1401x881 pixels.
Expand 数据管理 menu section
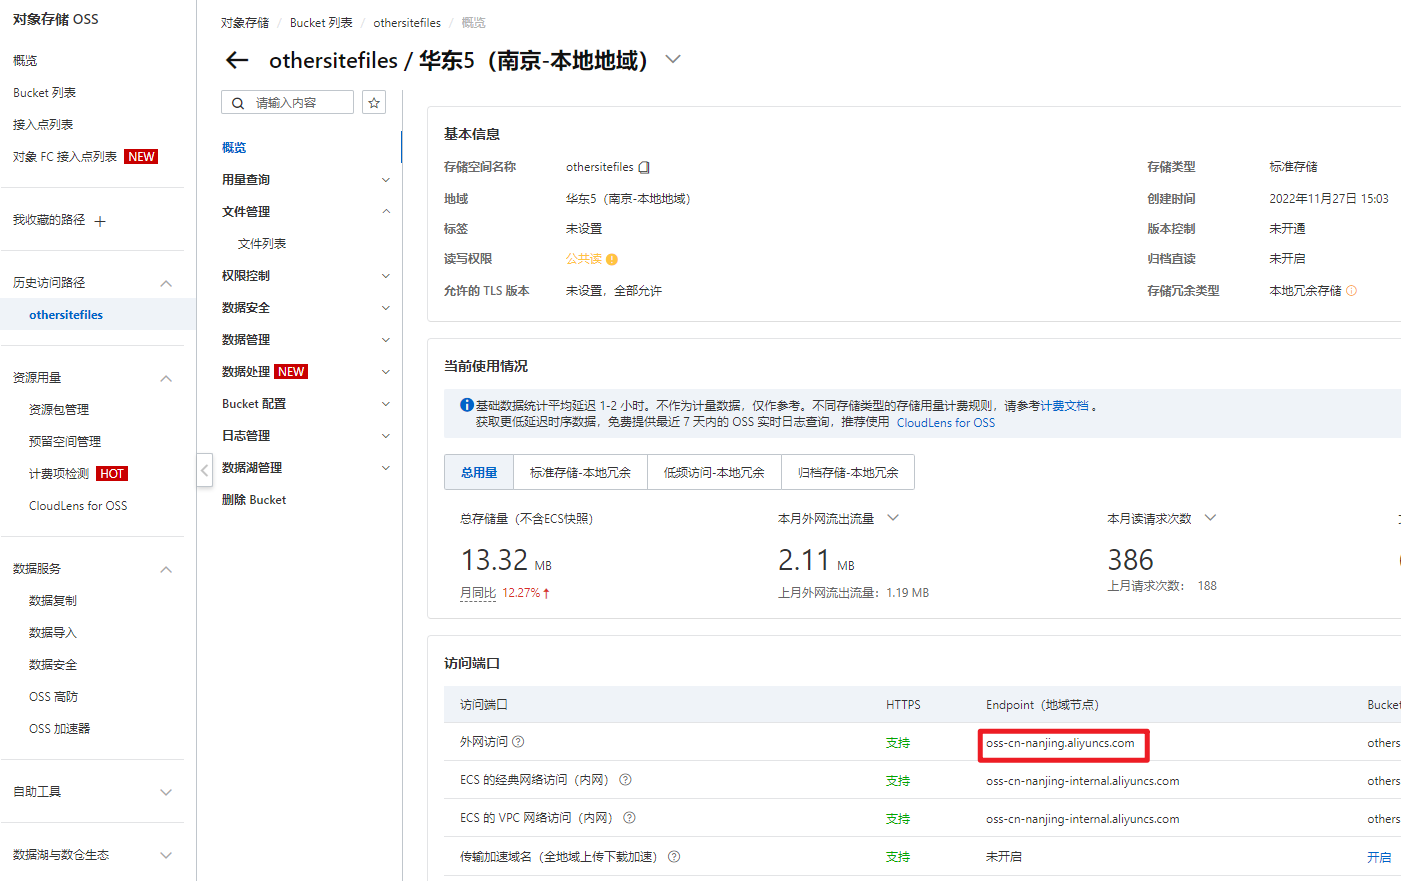click(x=385, y=340)
